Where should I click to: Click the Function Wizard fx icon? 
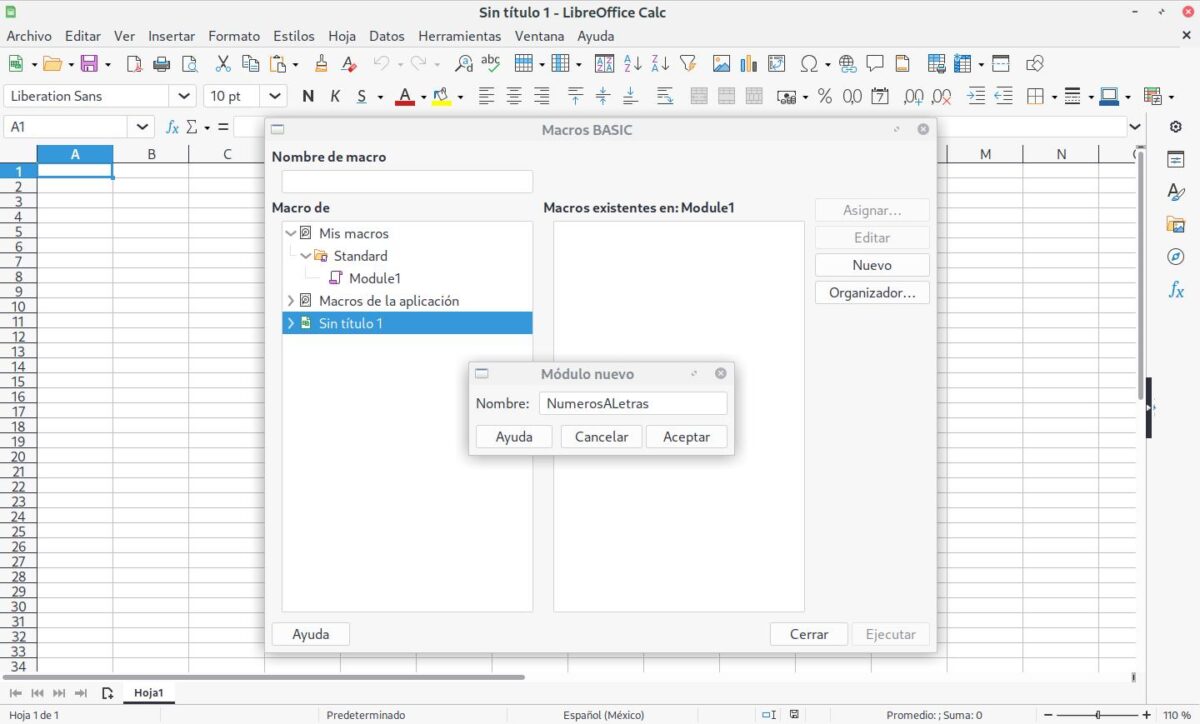pyautogui.click(x=172, y=127)
